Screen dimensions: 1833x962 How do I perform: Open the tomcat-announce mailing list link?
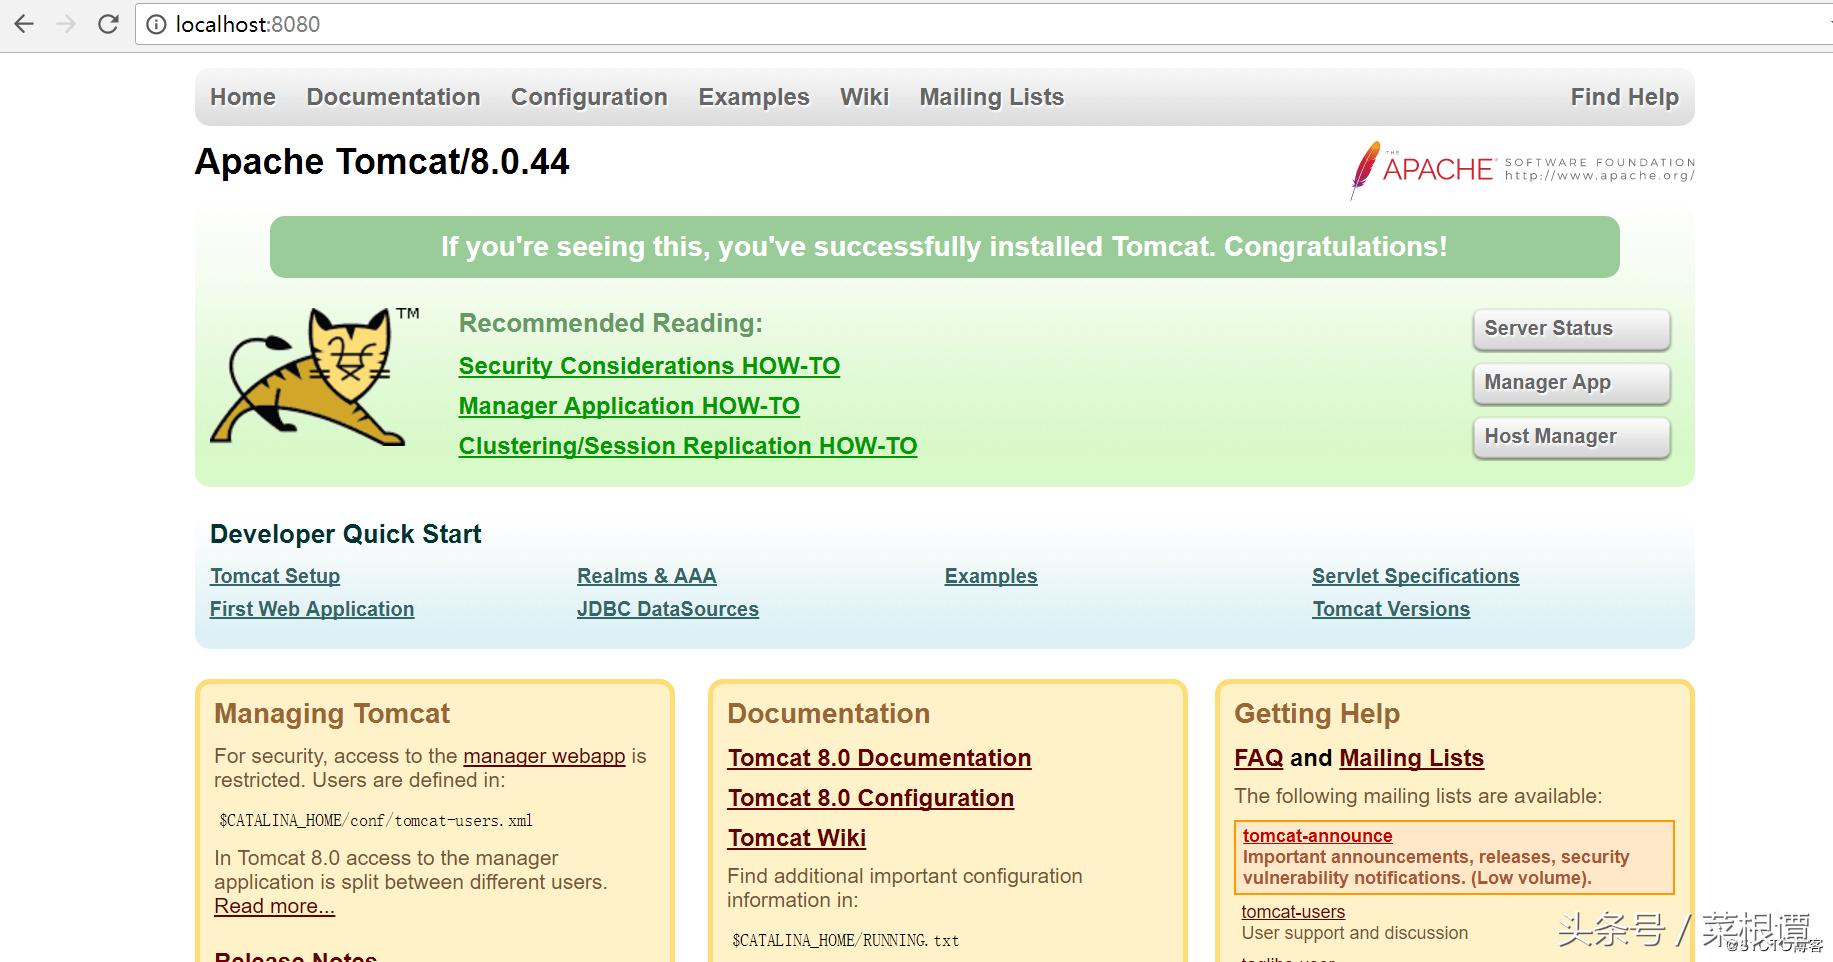pos(1317,836)
